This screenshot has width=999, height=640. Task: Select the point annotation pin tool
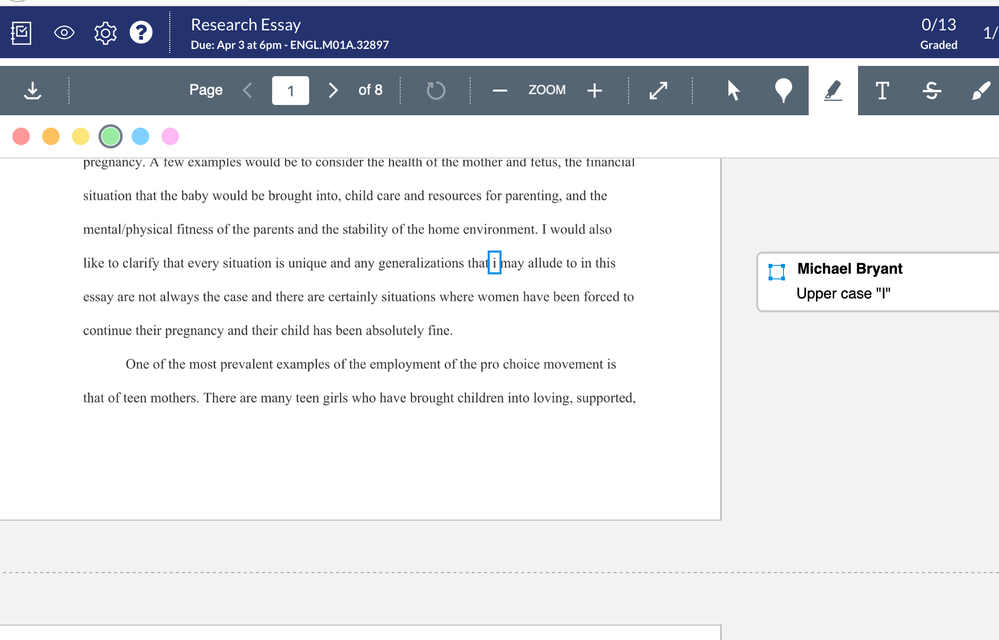click(784, 91)
